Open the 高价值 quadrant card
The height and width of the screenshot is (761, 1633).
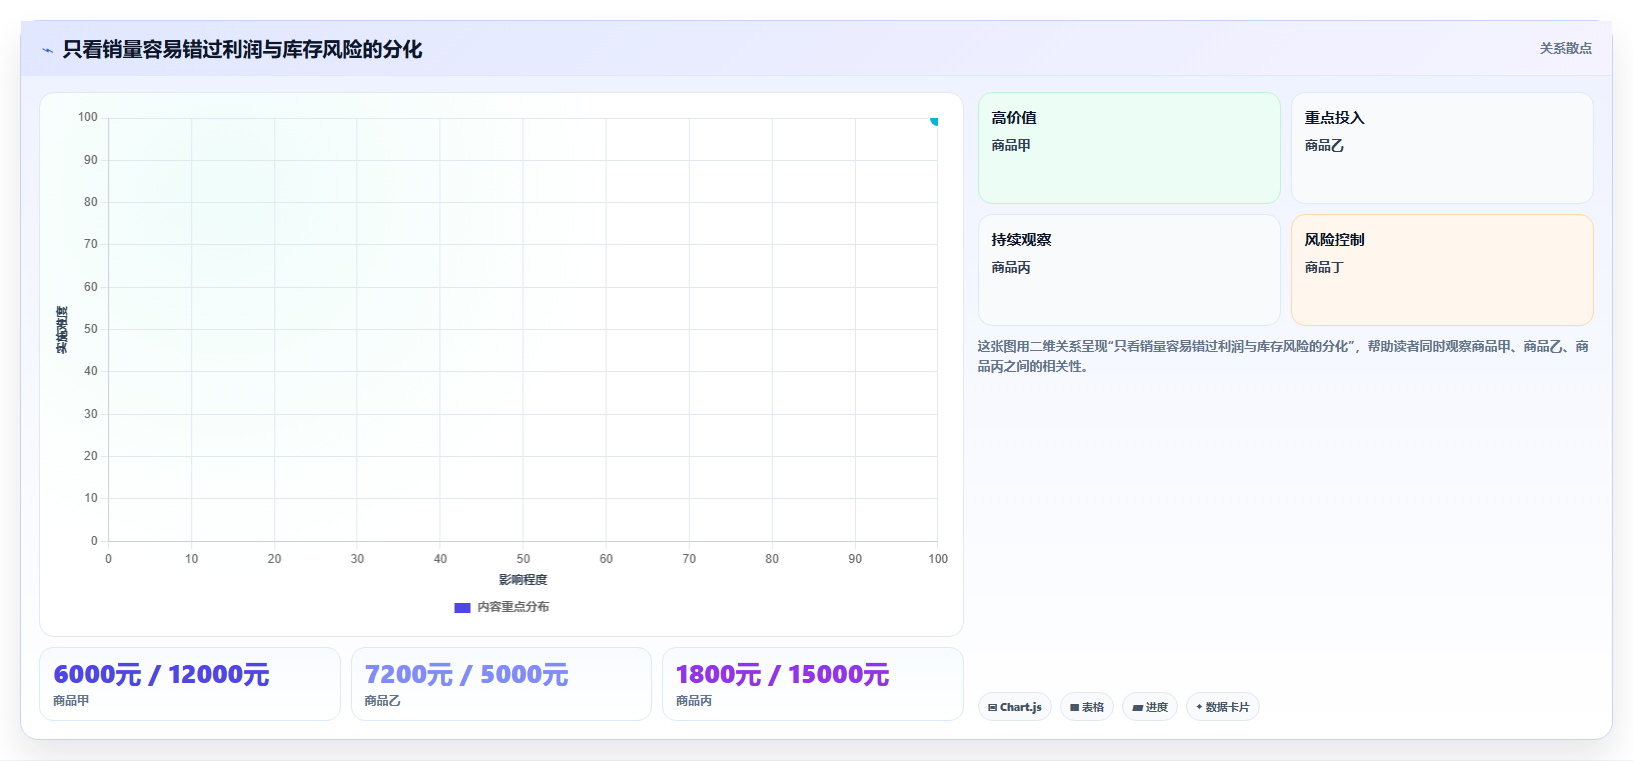(1129, 148)
